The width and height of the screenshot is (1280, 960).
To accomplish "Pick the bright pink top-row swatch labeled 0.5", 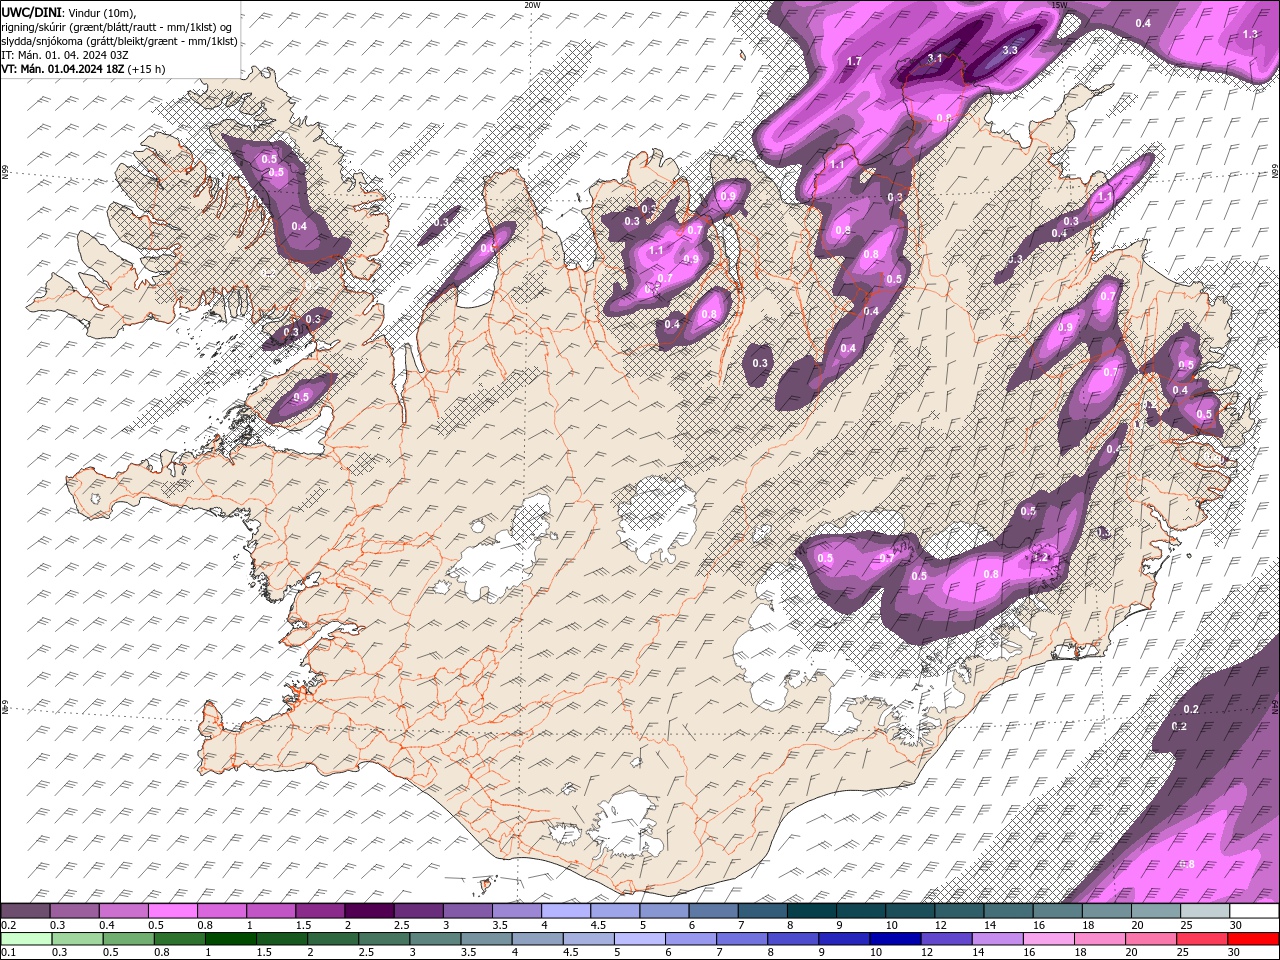I will (172, 911).
